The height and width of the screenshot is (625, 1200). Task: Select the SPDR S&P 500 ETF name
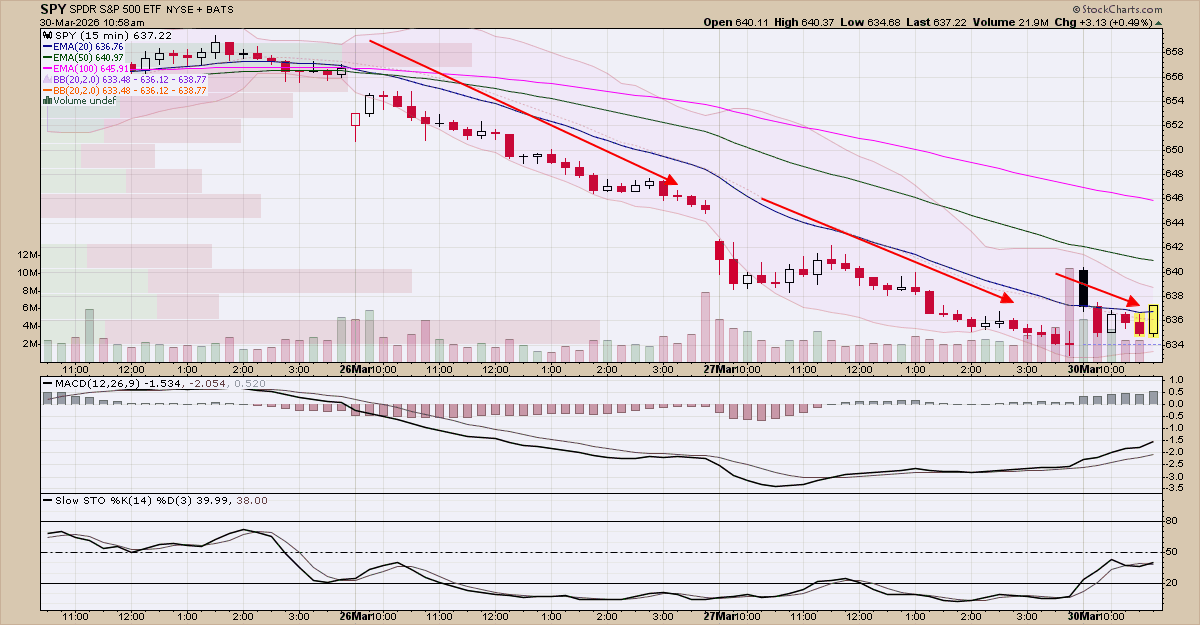(115, 9)
